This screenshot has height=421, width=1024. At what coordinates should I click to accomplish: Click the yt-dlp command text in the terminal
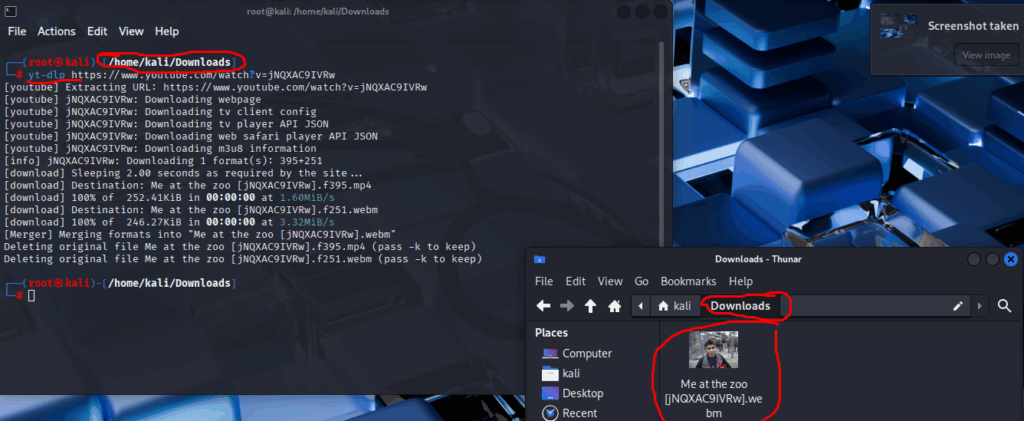tap(47, 75)
